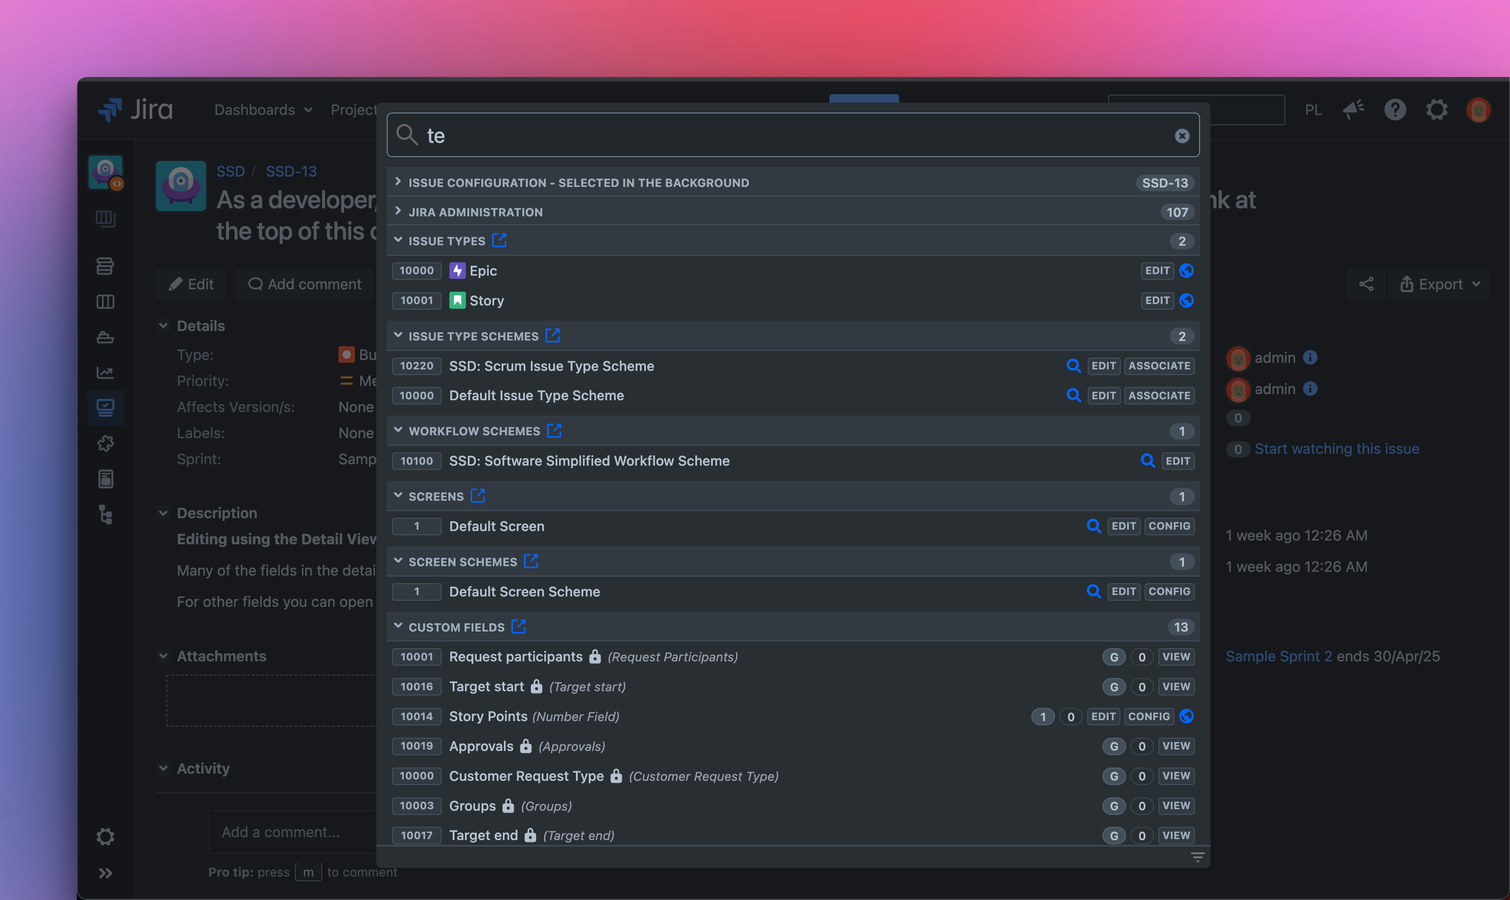Viewport: 1510px width, 900px height.
Task: Click SSD breadcrumb link
Action: (x=230, y=171)
